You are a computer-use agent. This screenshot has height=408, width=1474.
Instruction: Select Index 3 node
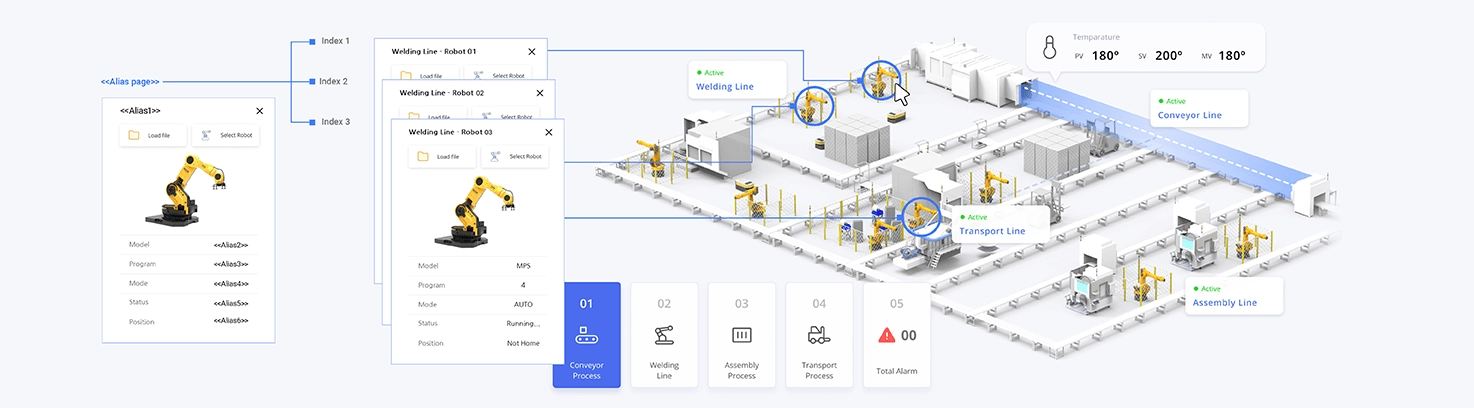(x=313, y=121)
